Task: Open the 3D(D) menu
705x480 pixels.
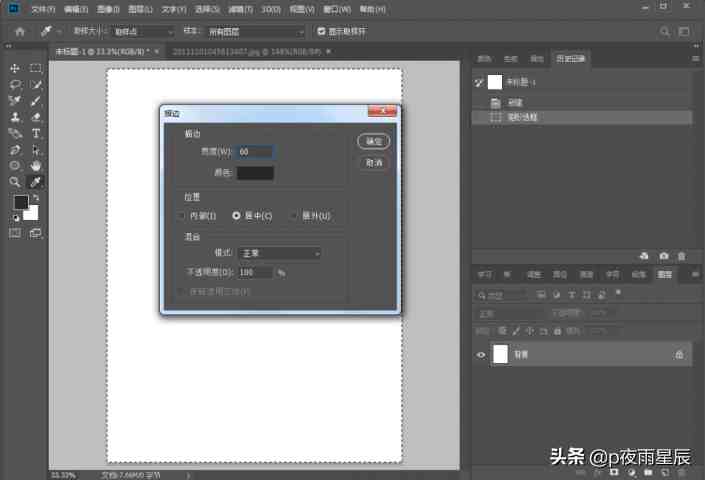Action: click(271, 9)
